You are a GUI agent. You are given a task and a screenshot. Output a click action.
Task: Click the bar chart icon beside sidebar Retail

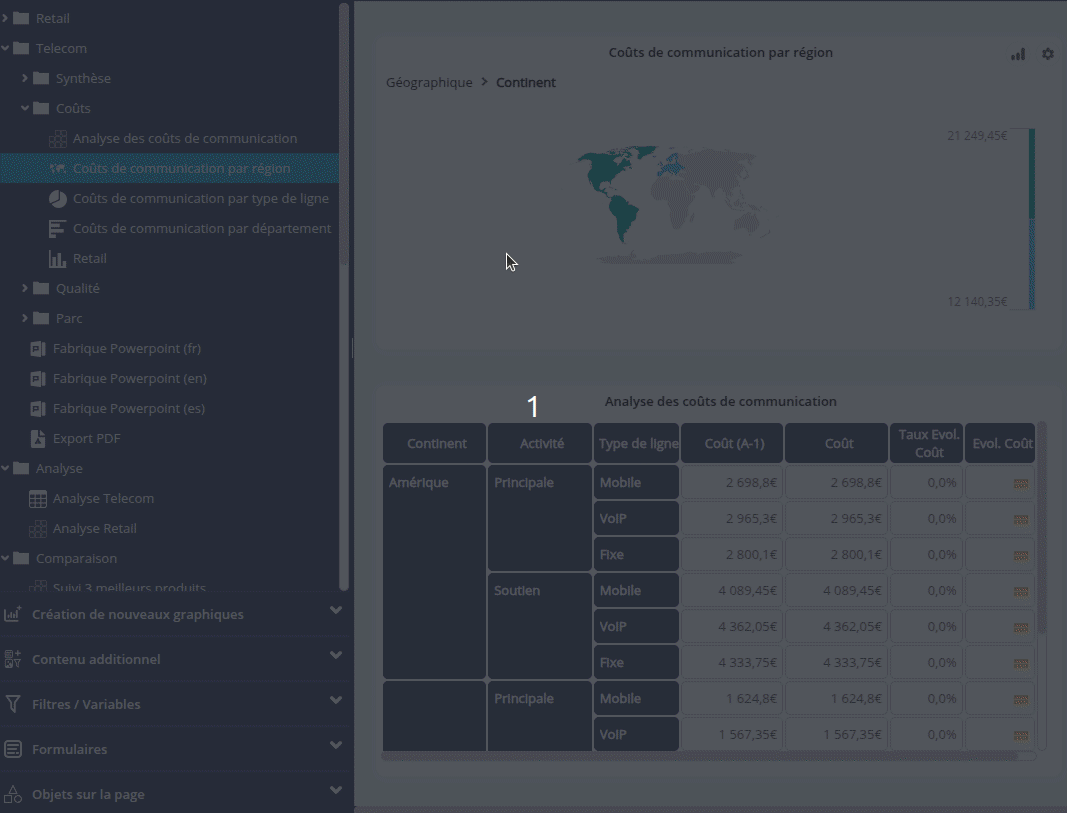[x=58, y=259]
